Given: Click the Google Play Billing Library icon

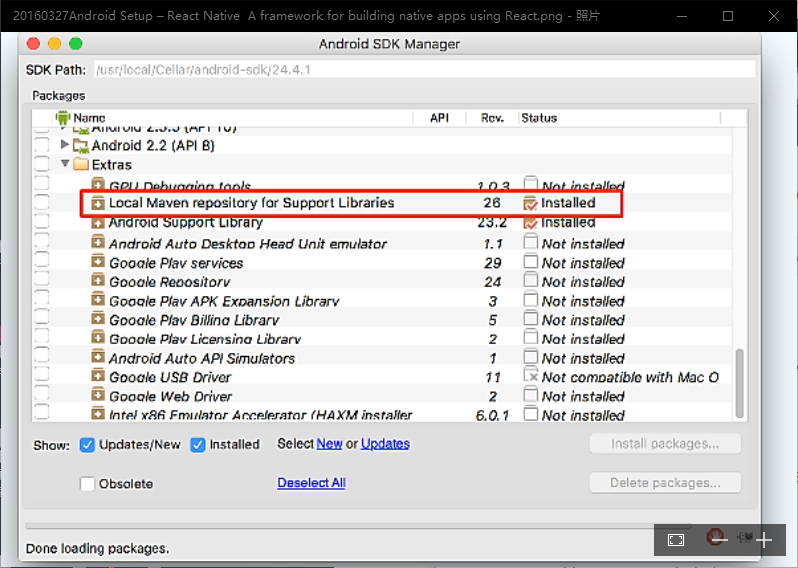Looking at the screenshot, I should pyautogui.click(x=98, y=318).
